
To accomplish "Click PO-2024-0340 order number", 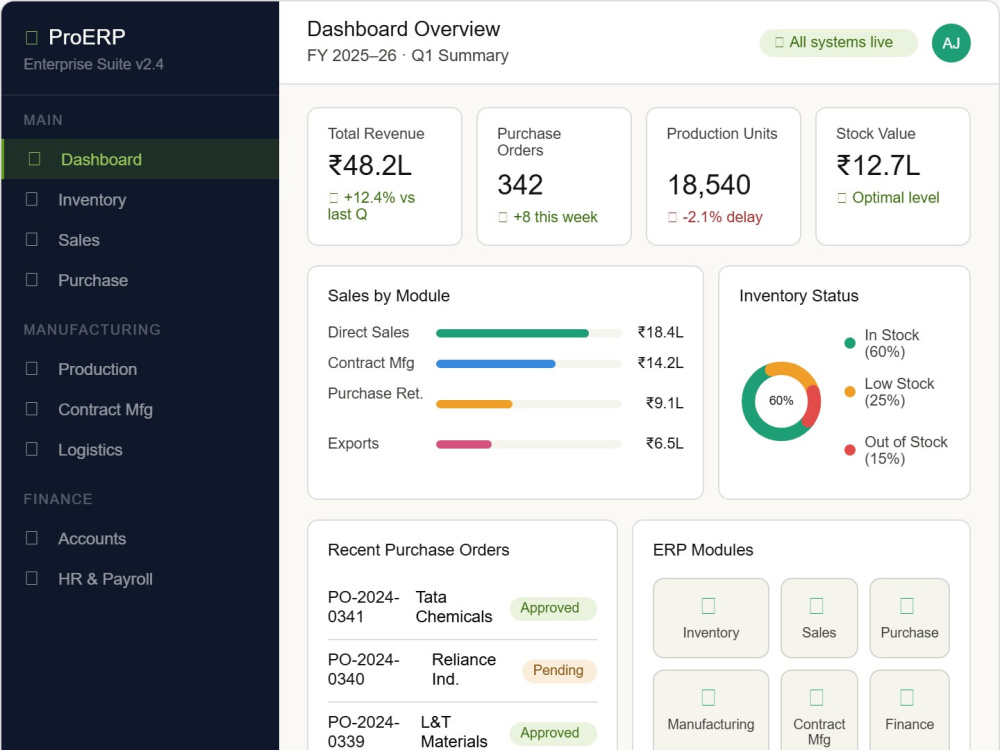I will point(364,669).
